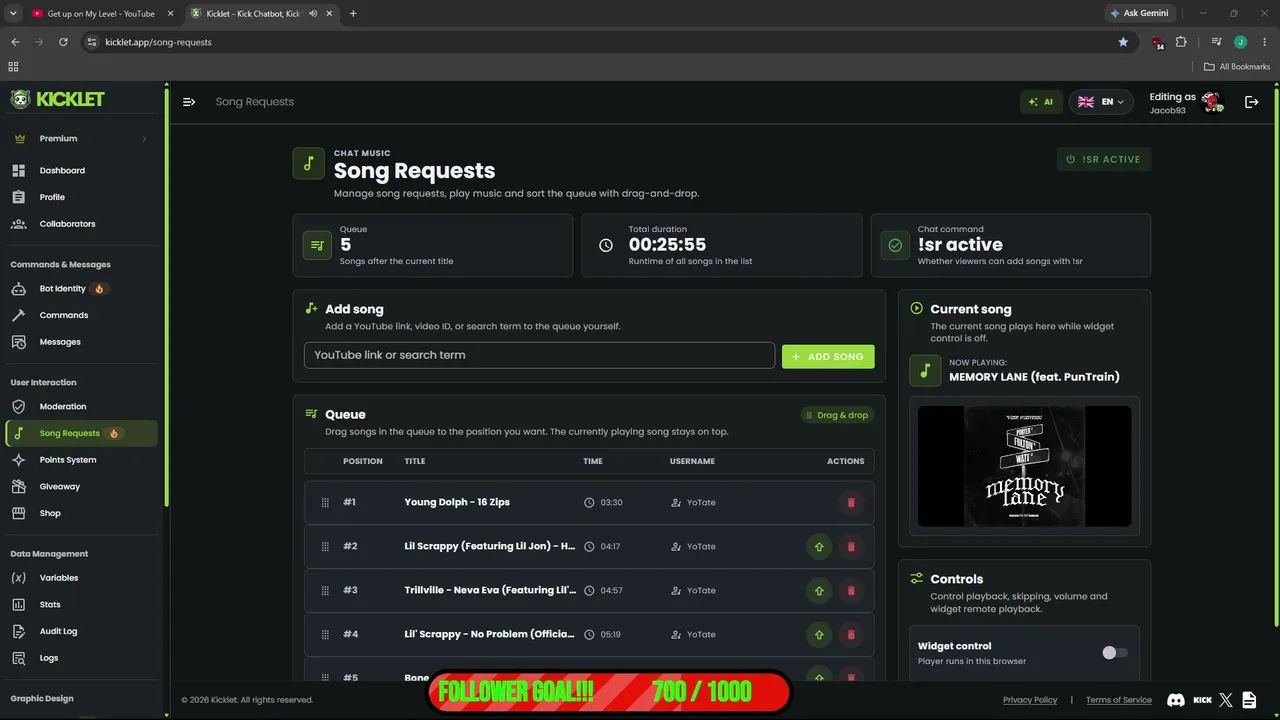Screen dimensions: 1280x720
Task: Mute the Kicklet tab audio
Action: [313, 14]
